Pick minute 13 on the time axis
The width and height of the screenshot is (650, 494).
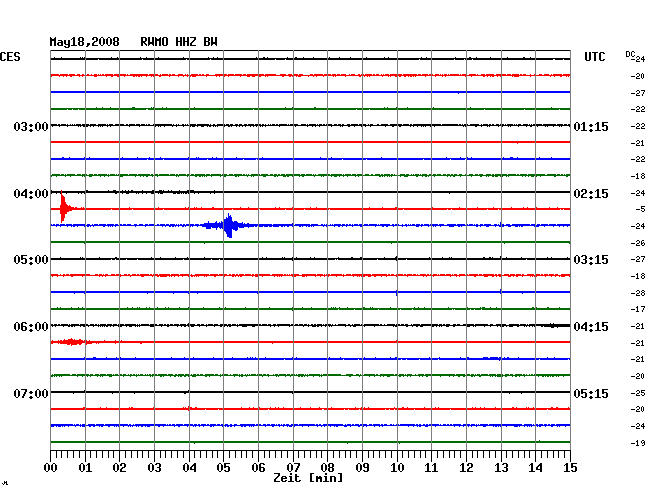tap(501, 467)
